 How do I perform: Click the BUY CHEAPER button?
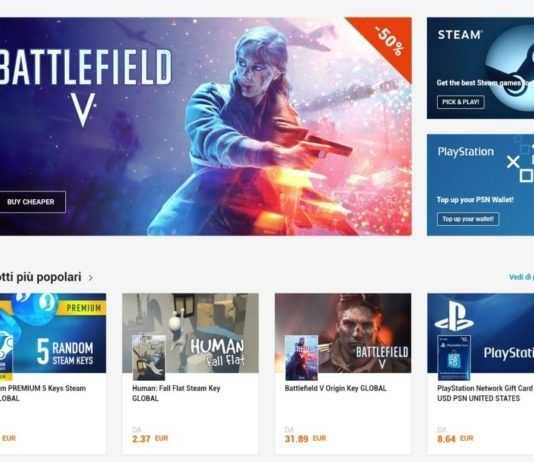coord(32,202)
